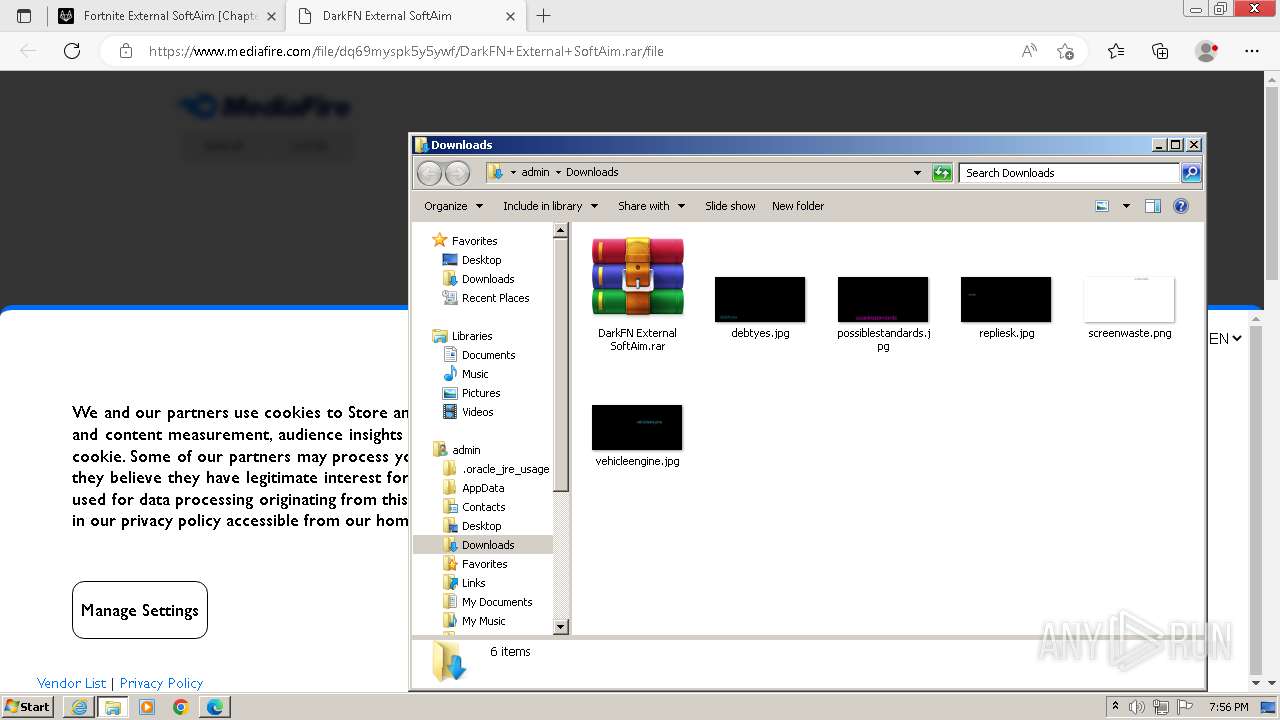Click the volume icon in system tray
Viewport: 1280px width, 720px height.
pos(1137,707)
